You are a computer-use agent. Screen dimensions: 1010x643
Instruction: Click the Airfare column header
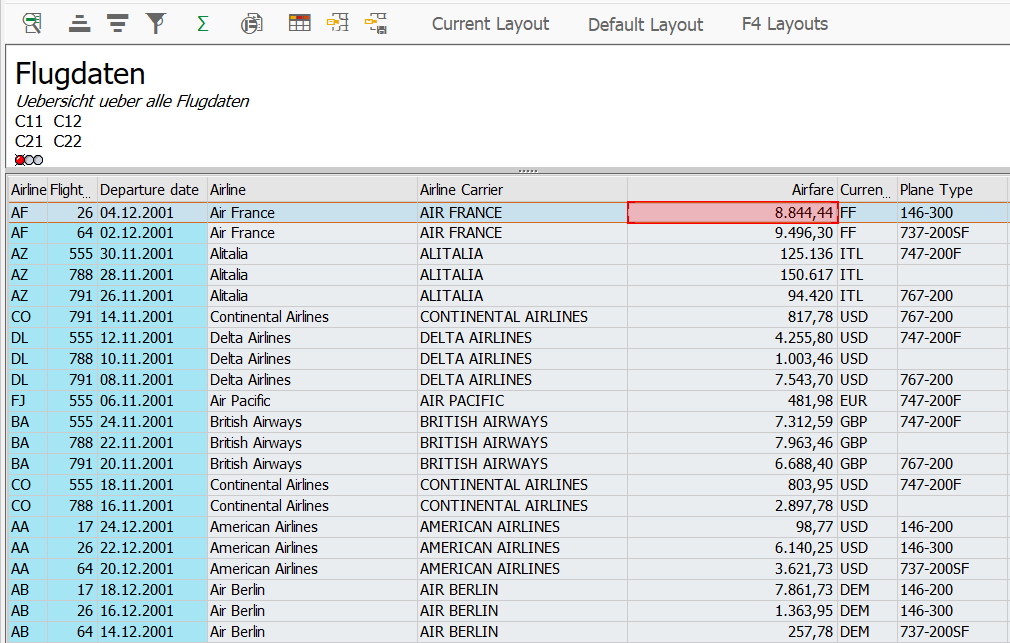[x=732, y=189]
